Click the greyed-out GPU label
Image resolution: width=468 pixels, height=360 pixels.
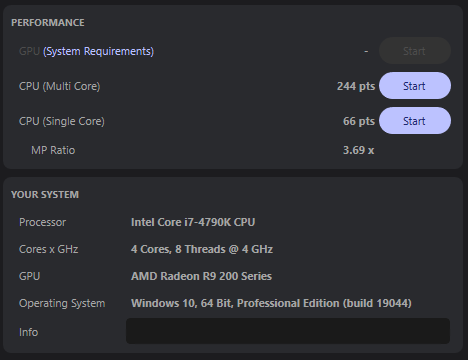tap(29, 51)
